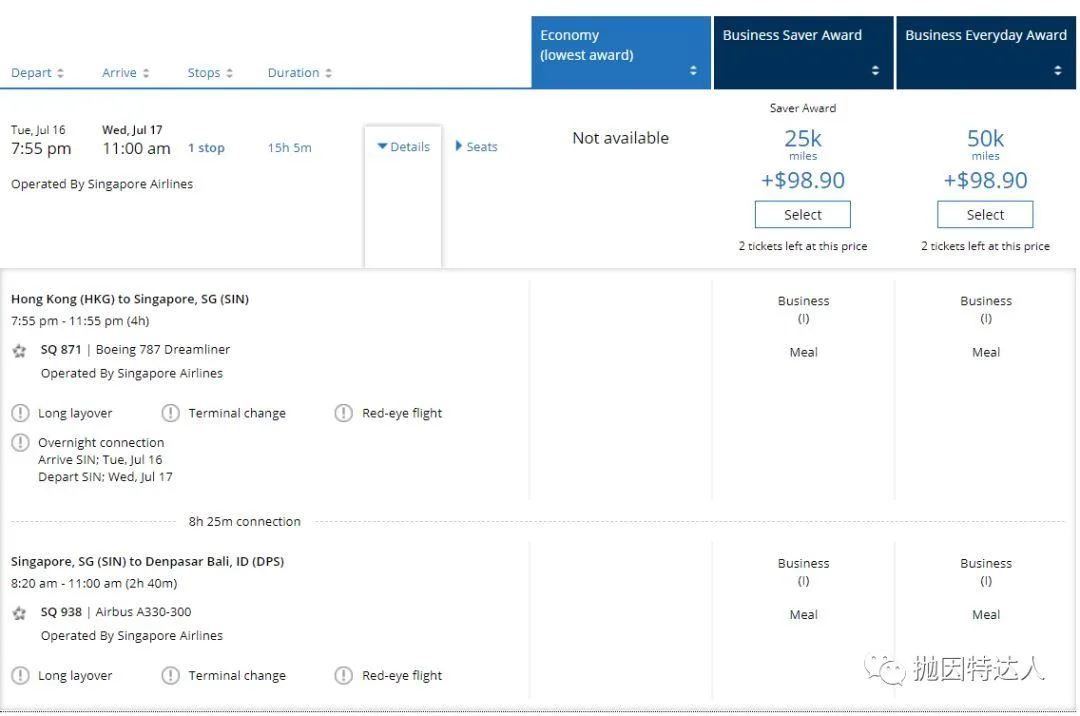Click the sort arrows beside Arrive

[x=146, y=73]
